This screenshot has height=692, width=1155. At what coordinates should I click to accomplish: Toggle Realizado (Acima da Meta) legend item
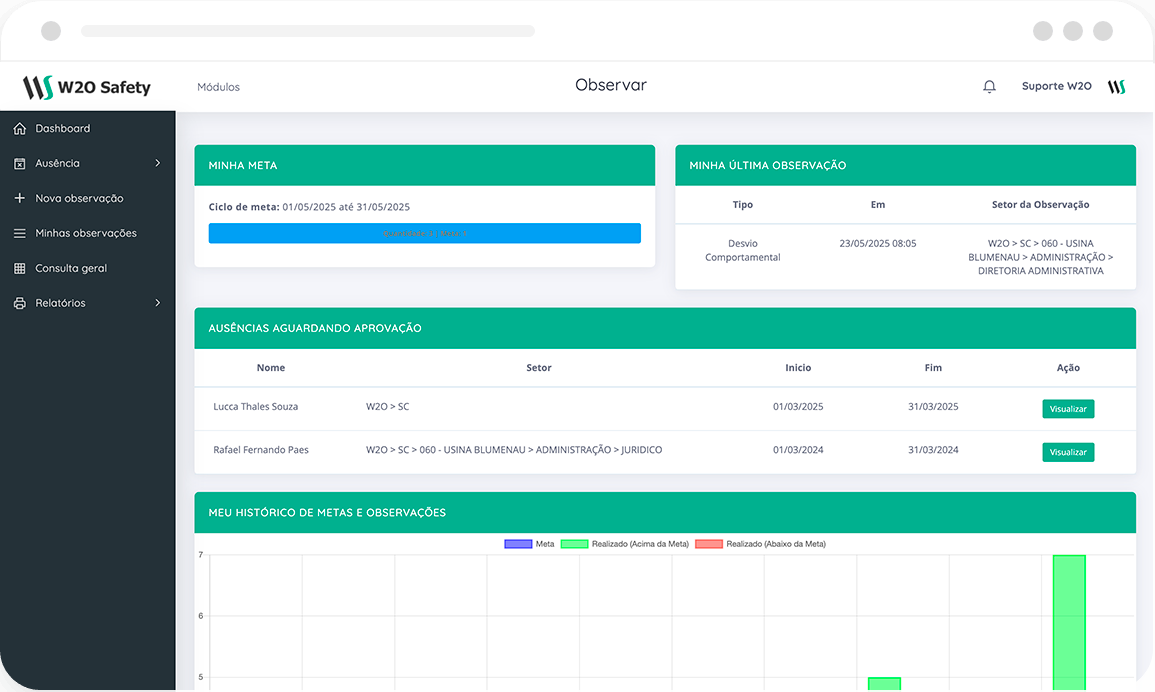pos(624,544)
